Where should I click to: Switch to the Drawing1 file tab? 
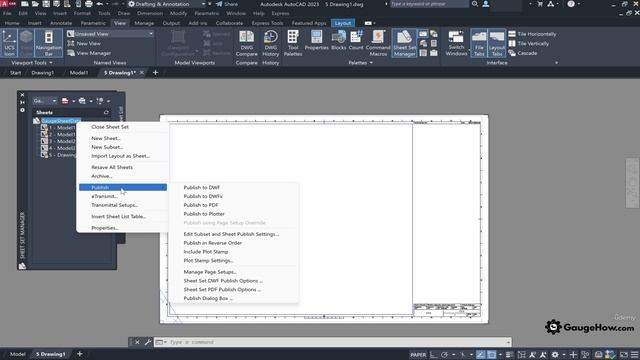42,73
